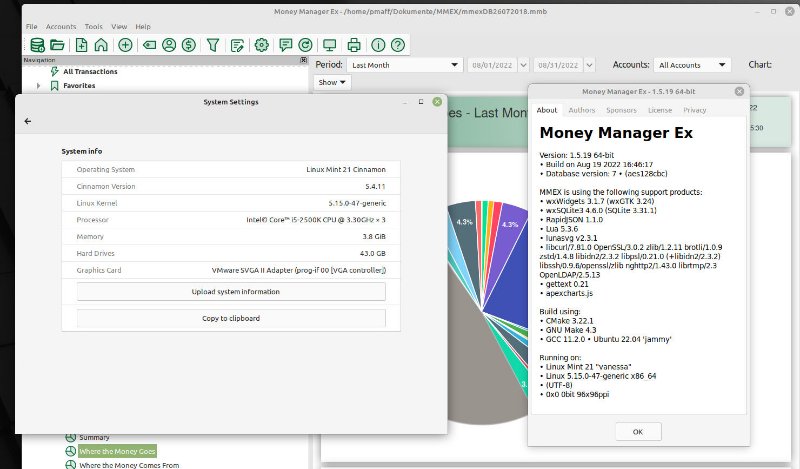Click the end date field 08/31/2022
Screen dimensions: 800x469
558,65
